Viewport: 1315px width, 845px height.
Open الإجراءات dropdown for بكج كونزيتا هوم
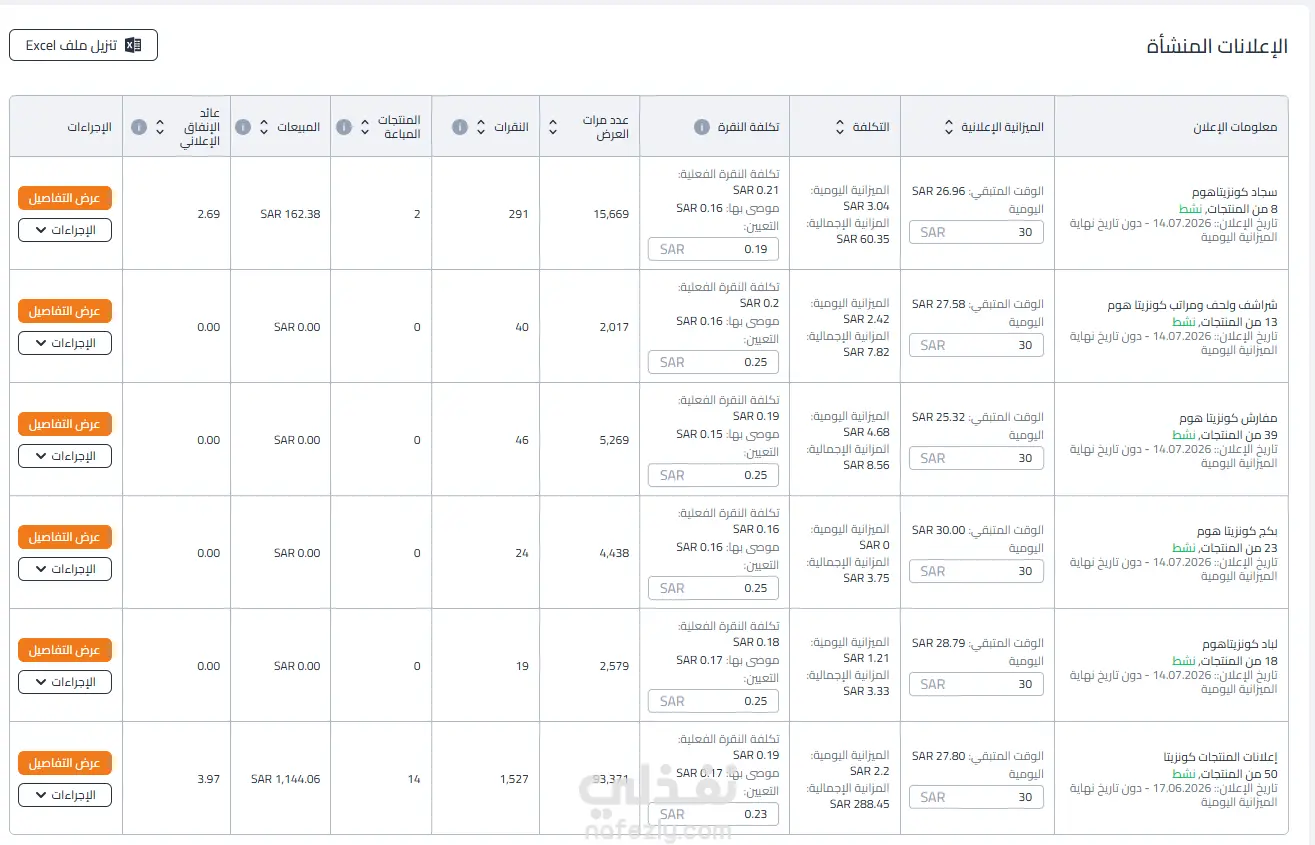(x=65, y=569)
